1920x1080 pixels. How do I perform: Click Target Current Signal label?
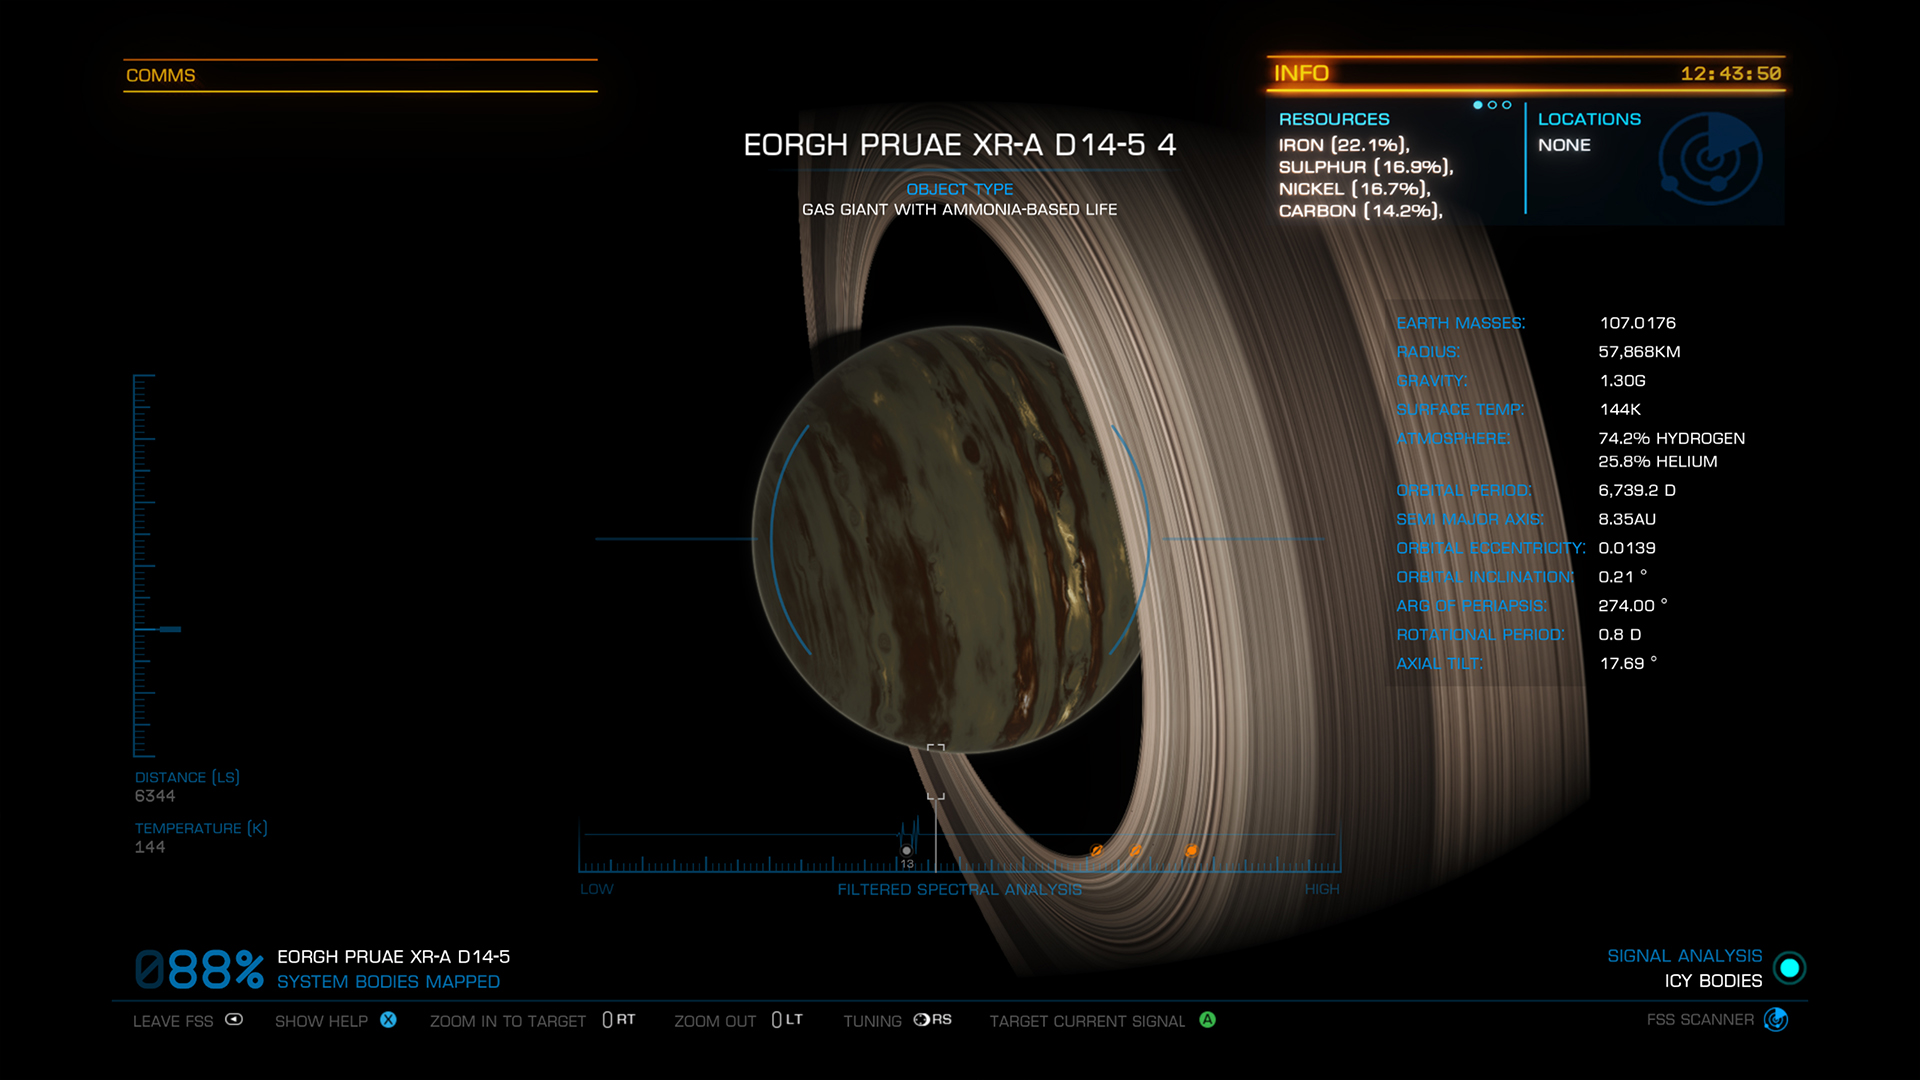click(x=1087, y=1021)
